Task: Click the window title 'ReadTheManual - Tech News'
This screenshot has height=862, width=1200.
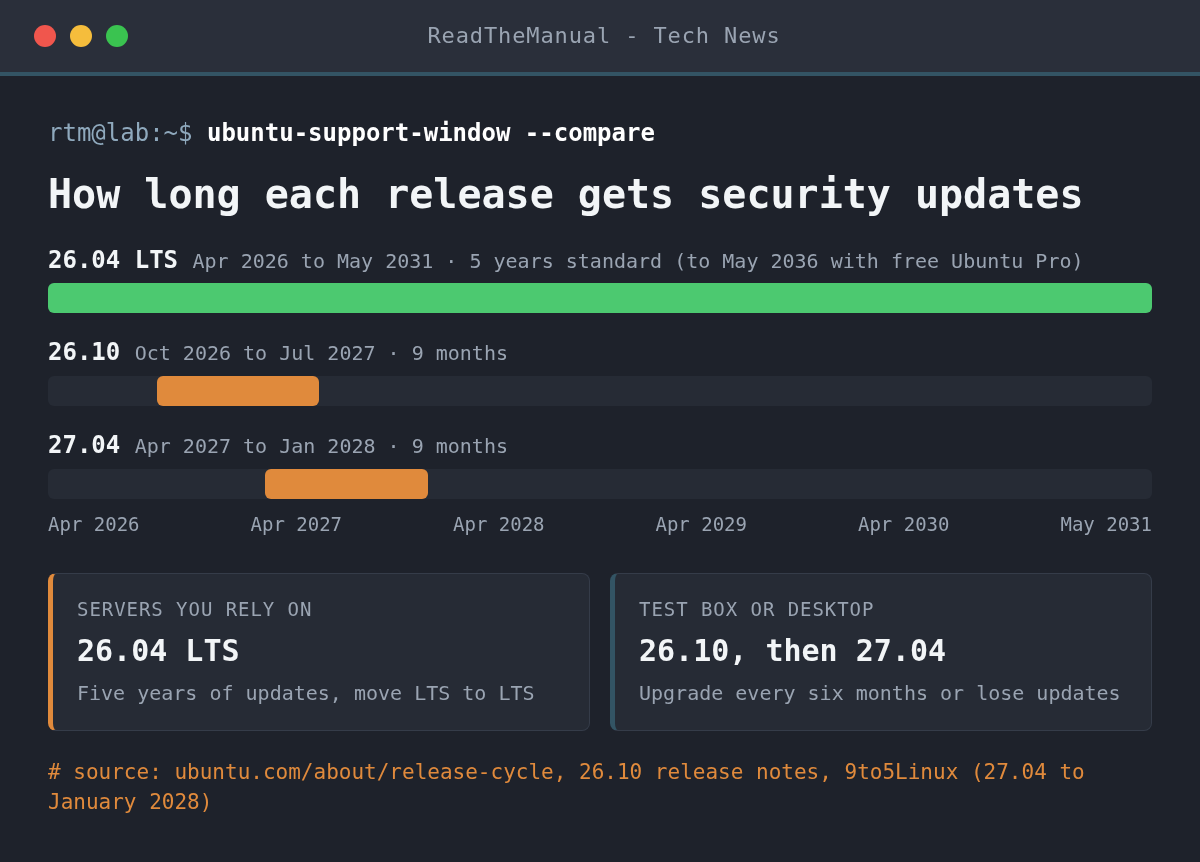Action: (603, 36)
